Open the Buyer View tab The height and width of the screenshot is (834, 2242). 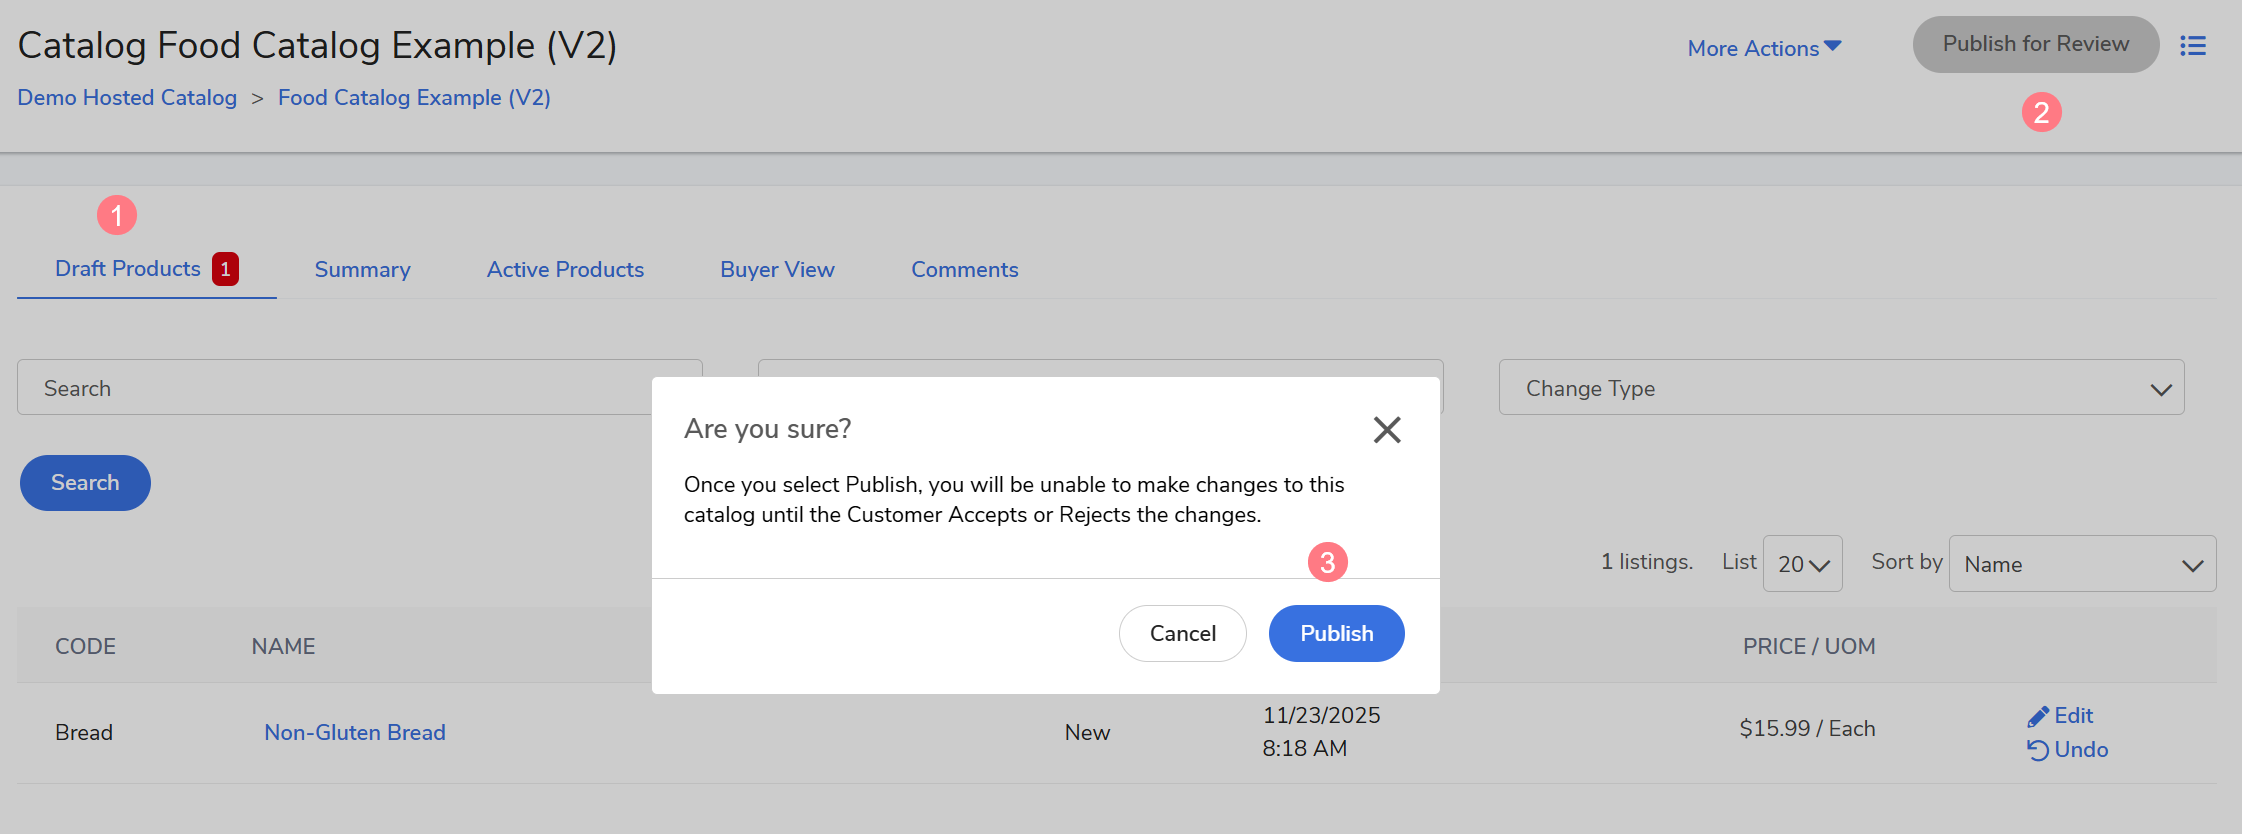tap(777, 270)
